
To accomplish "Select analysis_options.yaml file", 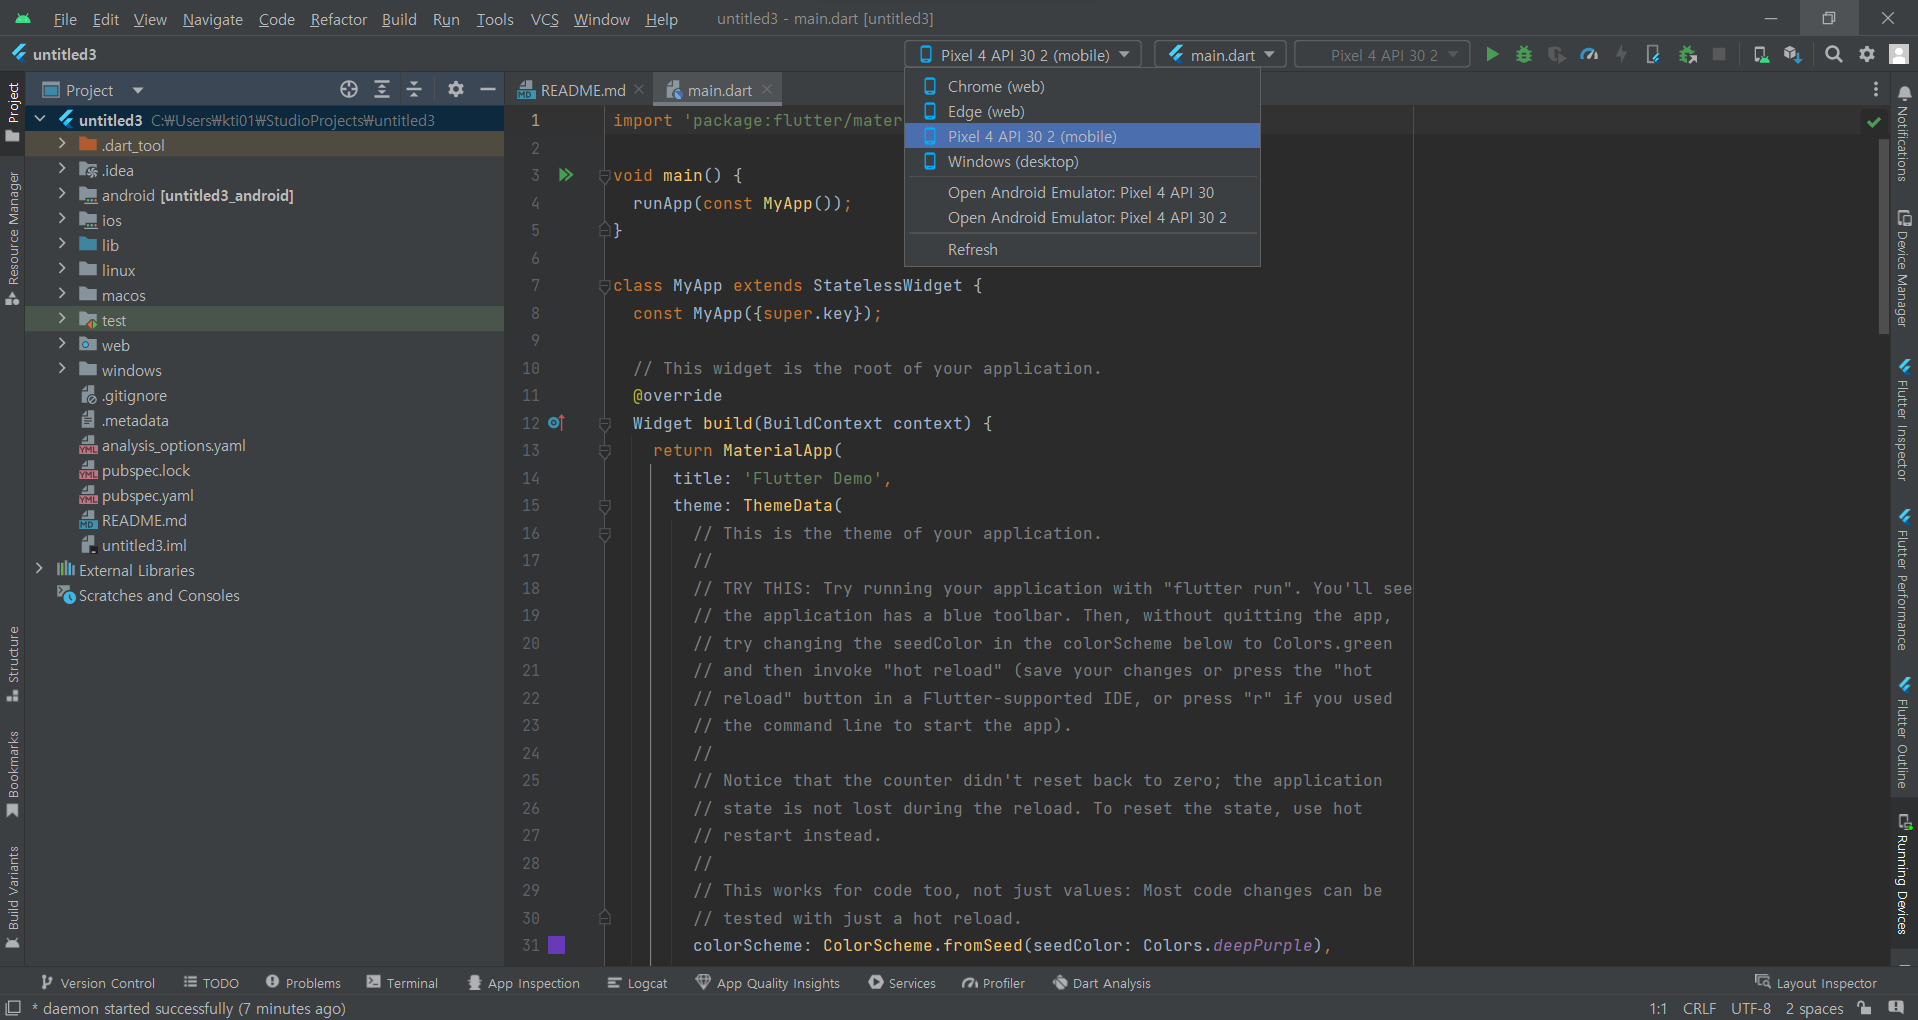I will click(x=173, y=445).
